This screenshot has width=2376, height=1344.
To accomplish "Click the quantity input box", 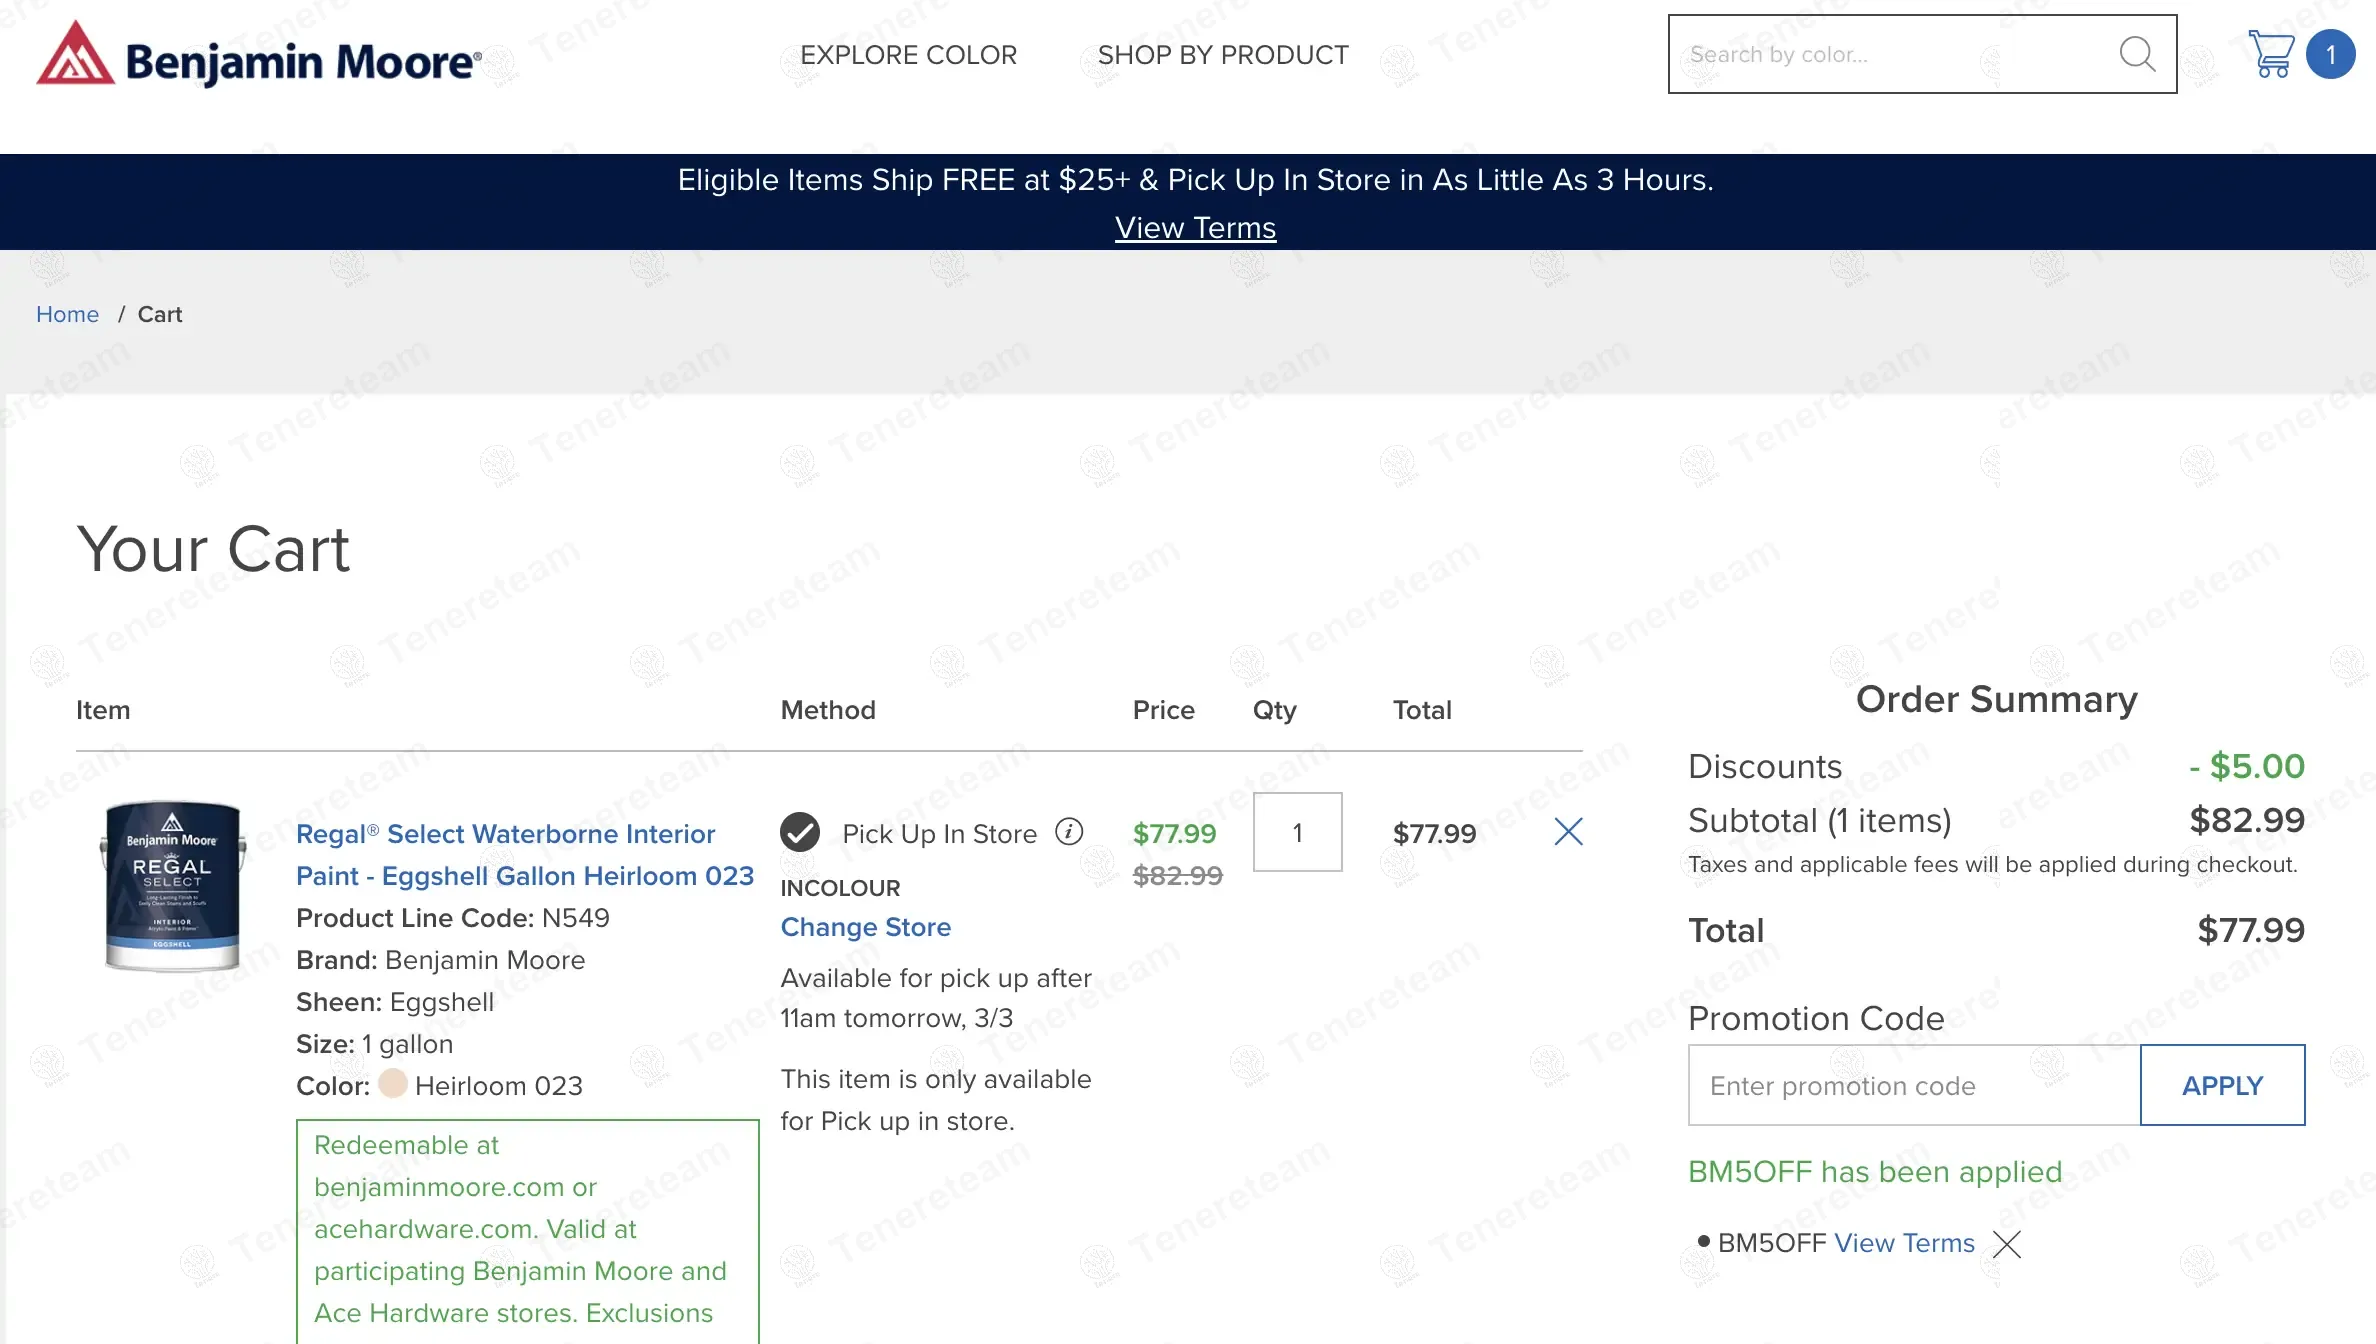I will pyautogui.click(x=1297, y=832).
